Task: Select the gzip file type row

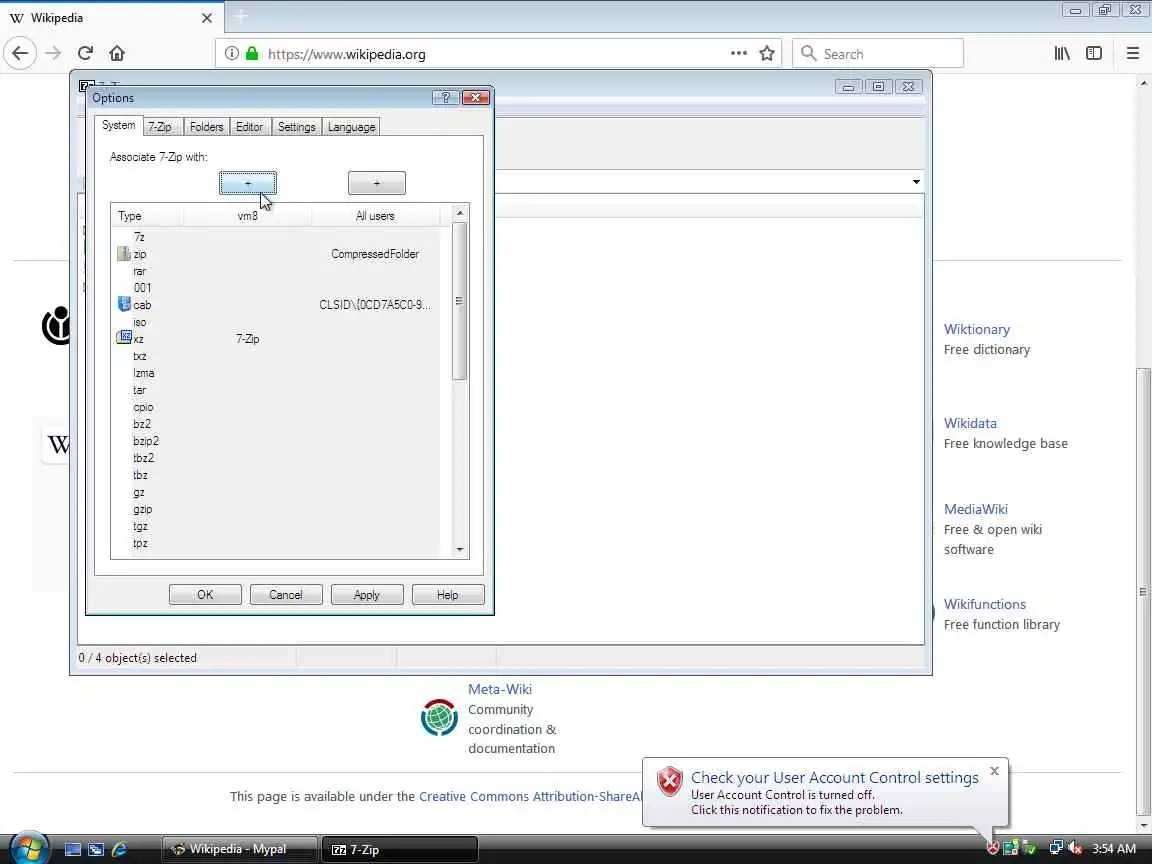Action: [x=278, y=509]
